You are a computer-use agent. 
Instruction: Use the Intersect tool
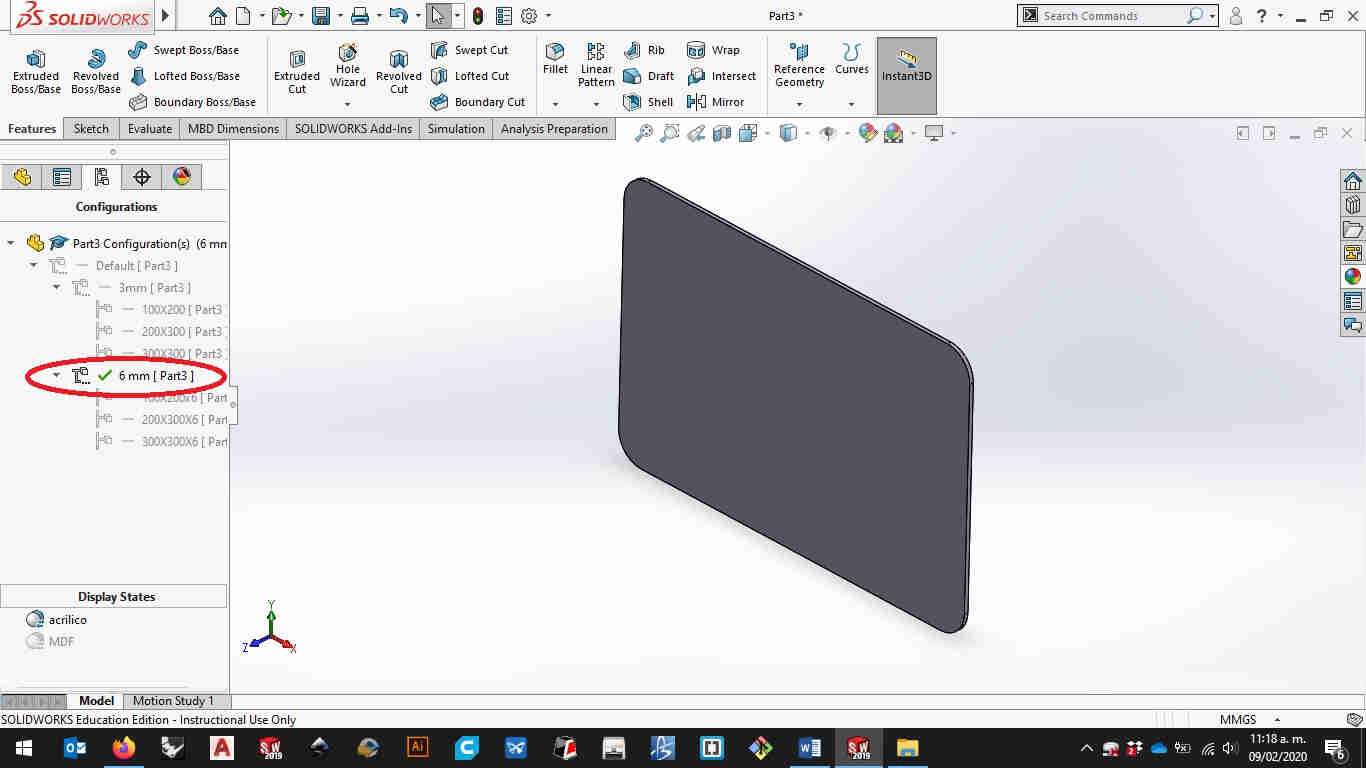721,76
